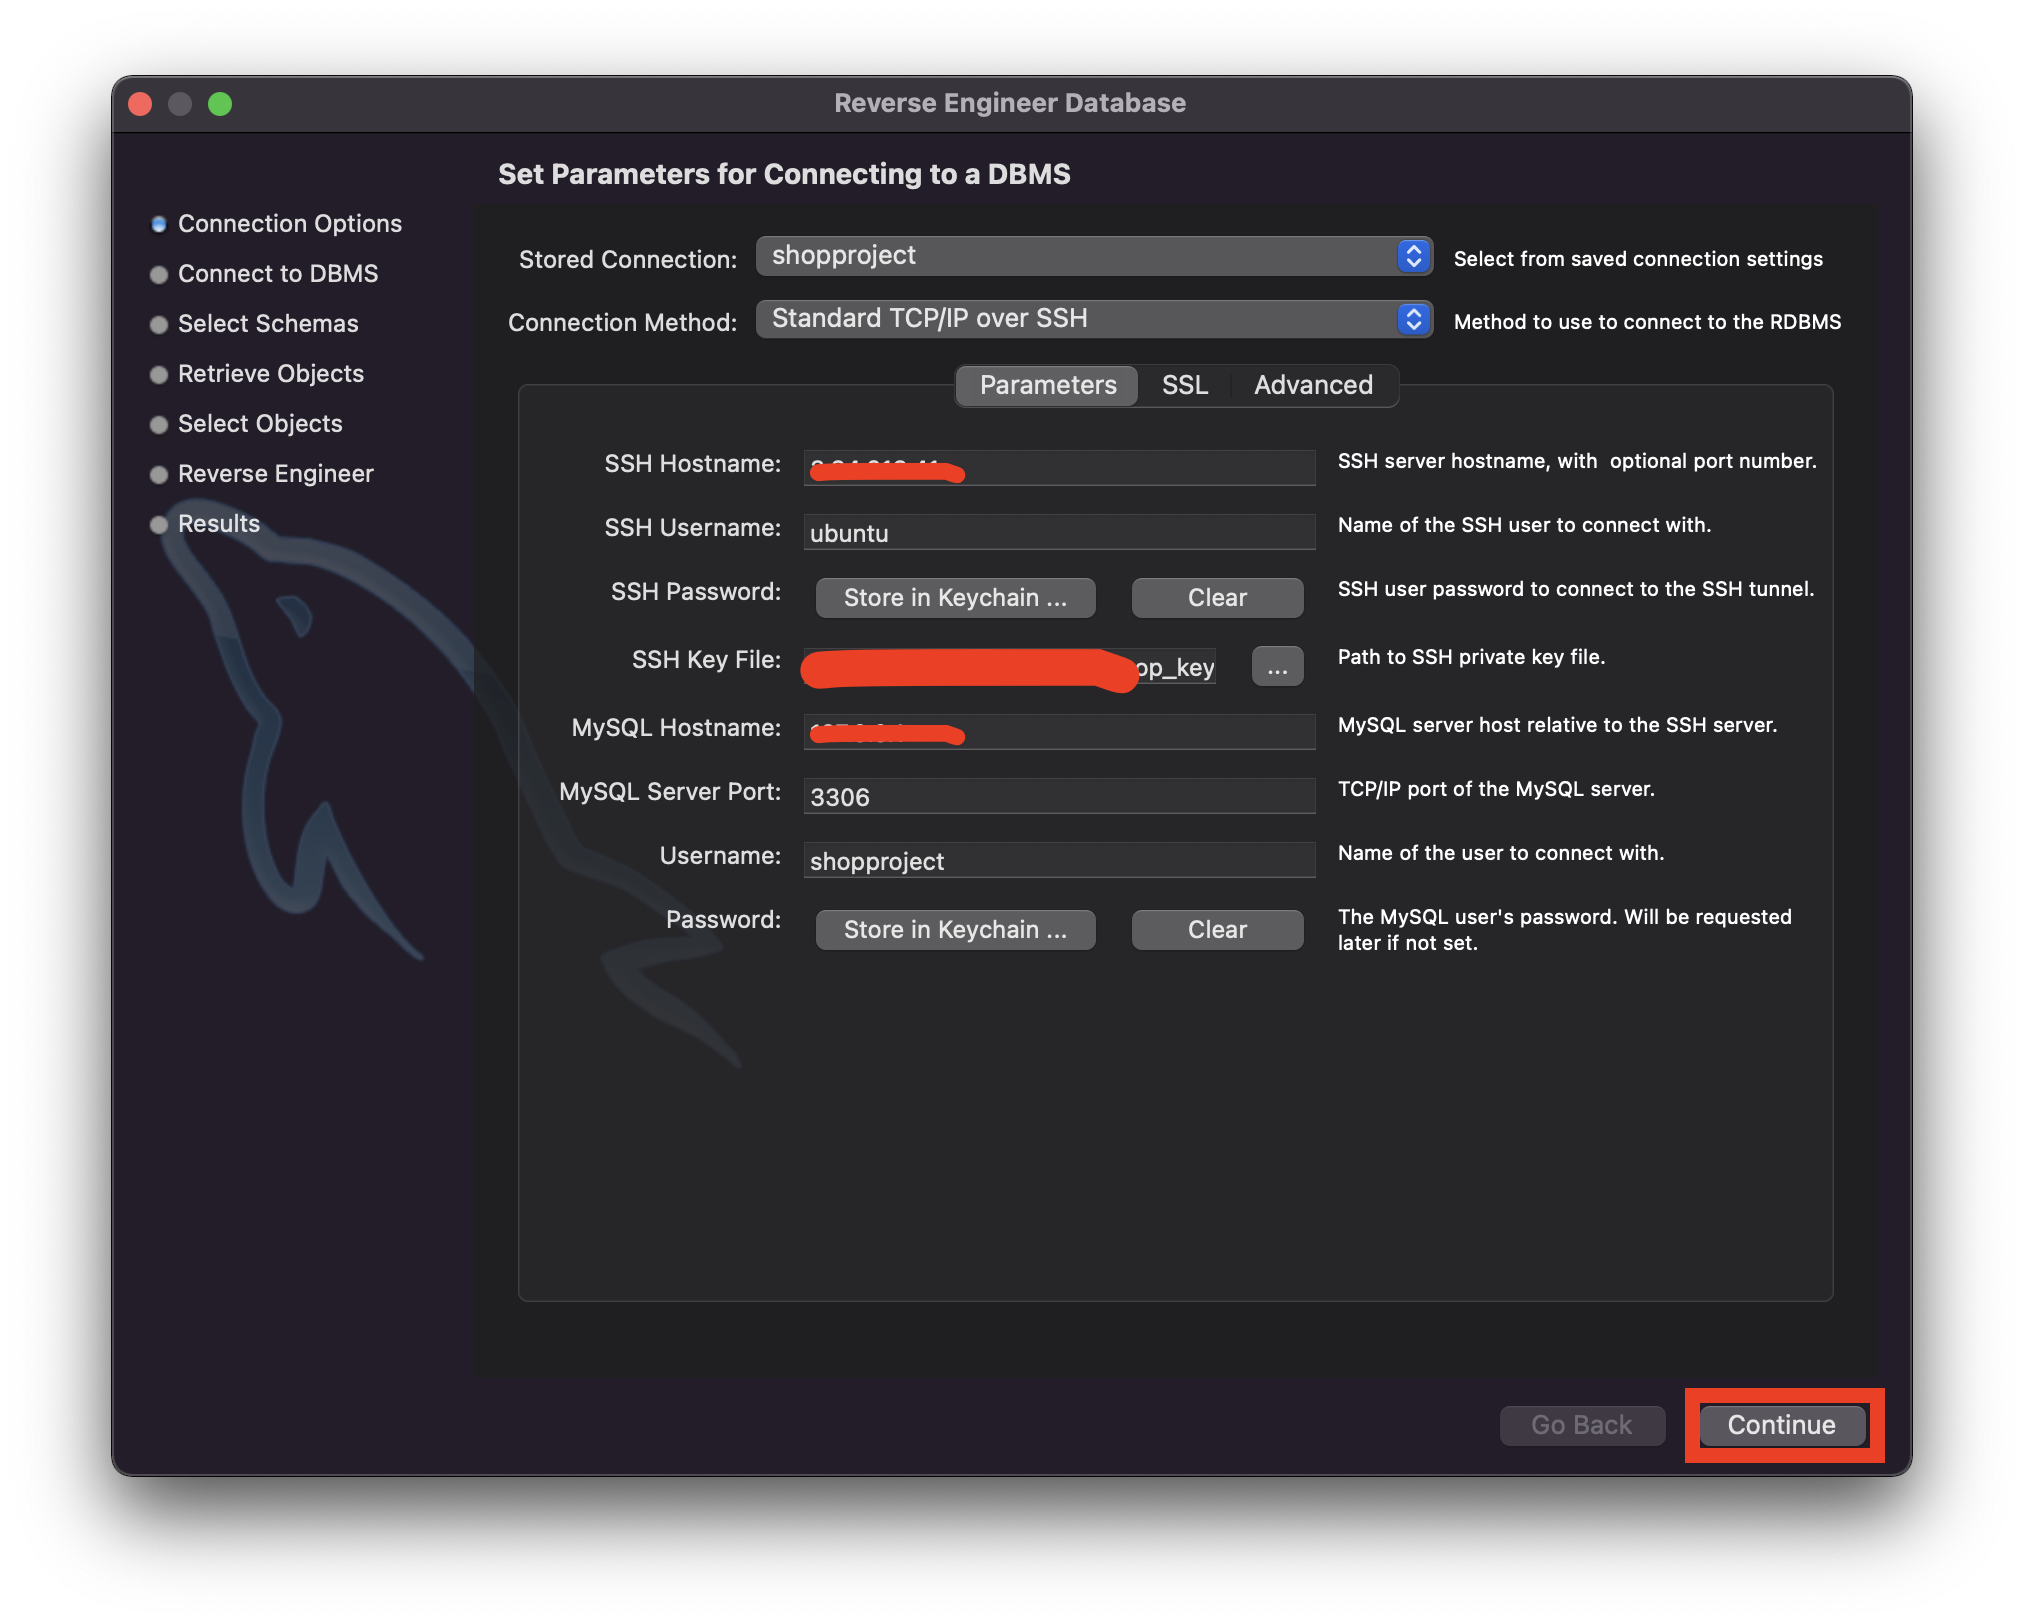Click the red close window button

pyautogui.click(x=140, y=104)
